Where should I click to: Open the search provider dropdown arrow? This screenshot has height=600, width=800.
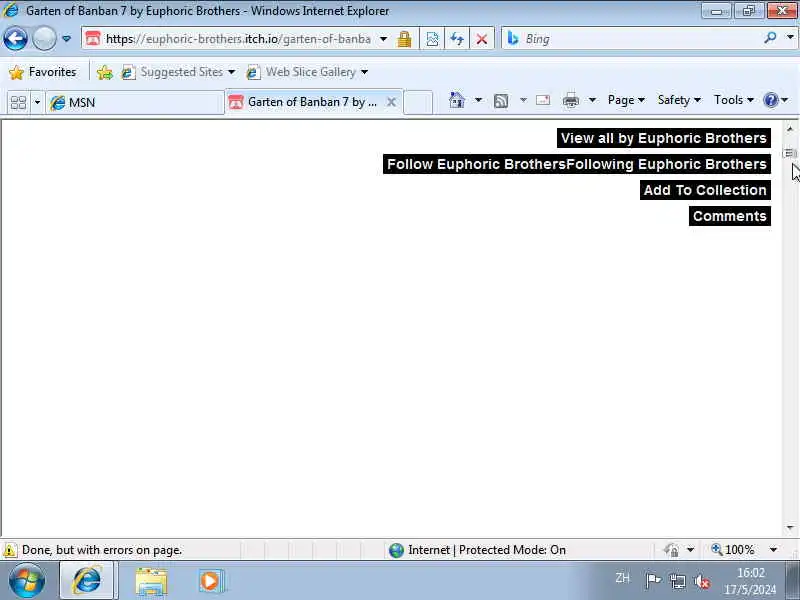pos(790,38)
